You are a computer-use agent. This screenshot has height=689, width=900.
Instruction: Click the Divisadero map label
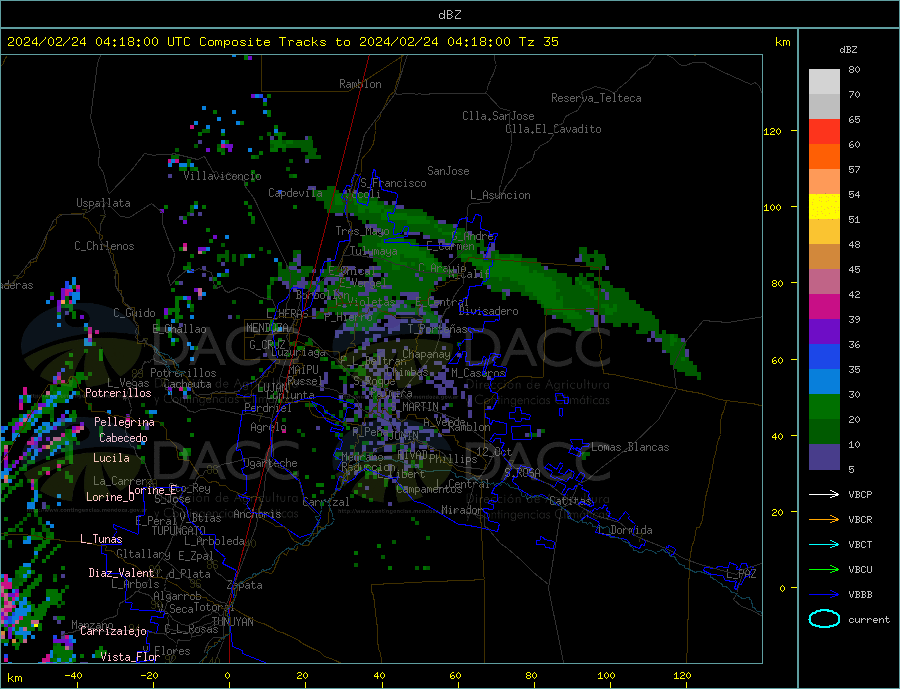[x=488, y=311]
